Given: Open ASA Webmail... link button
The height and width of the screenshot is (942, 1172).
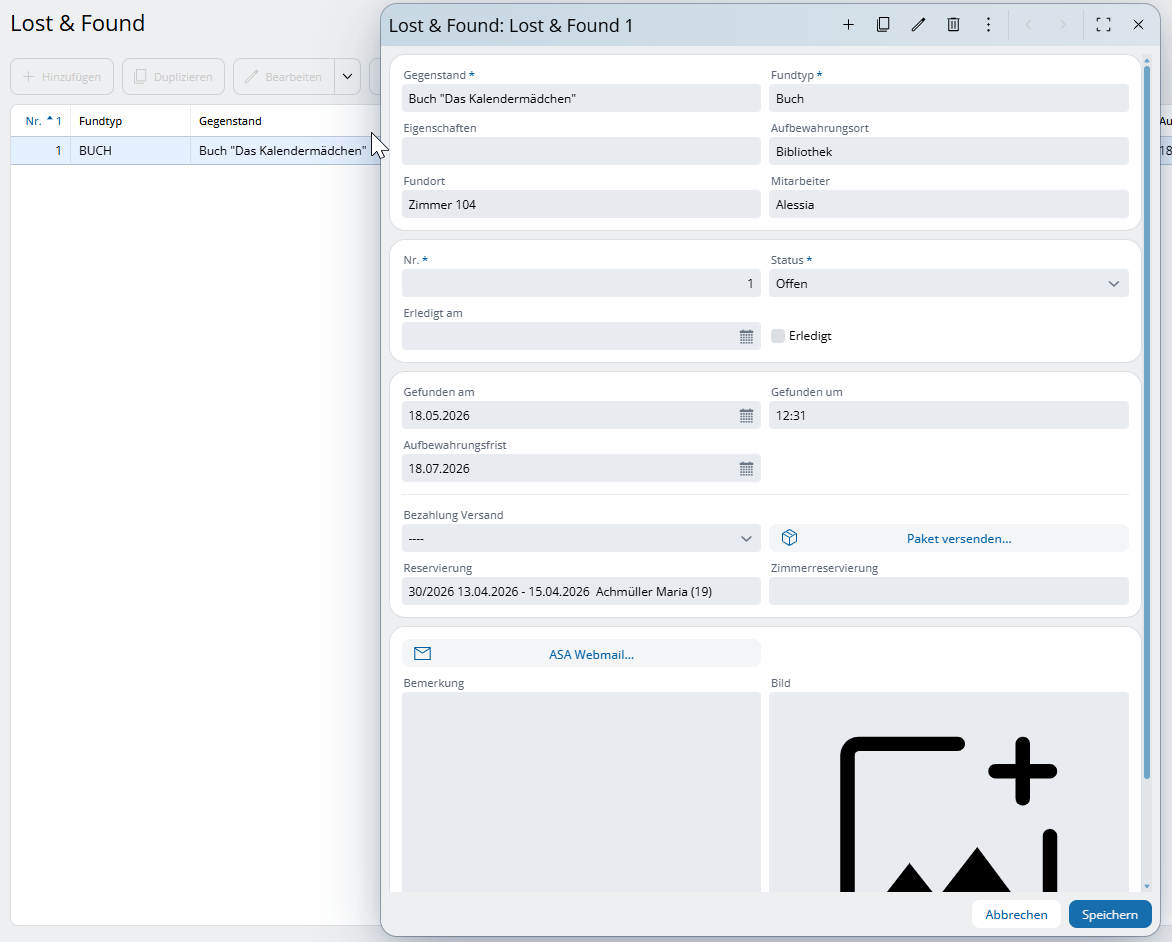Looking at the screenshot, I should click(581, 653).
